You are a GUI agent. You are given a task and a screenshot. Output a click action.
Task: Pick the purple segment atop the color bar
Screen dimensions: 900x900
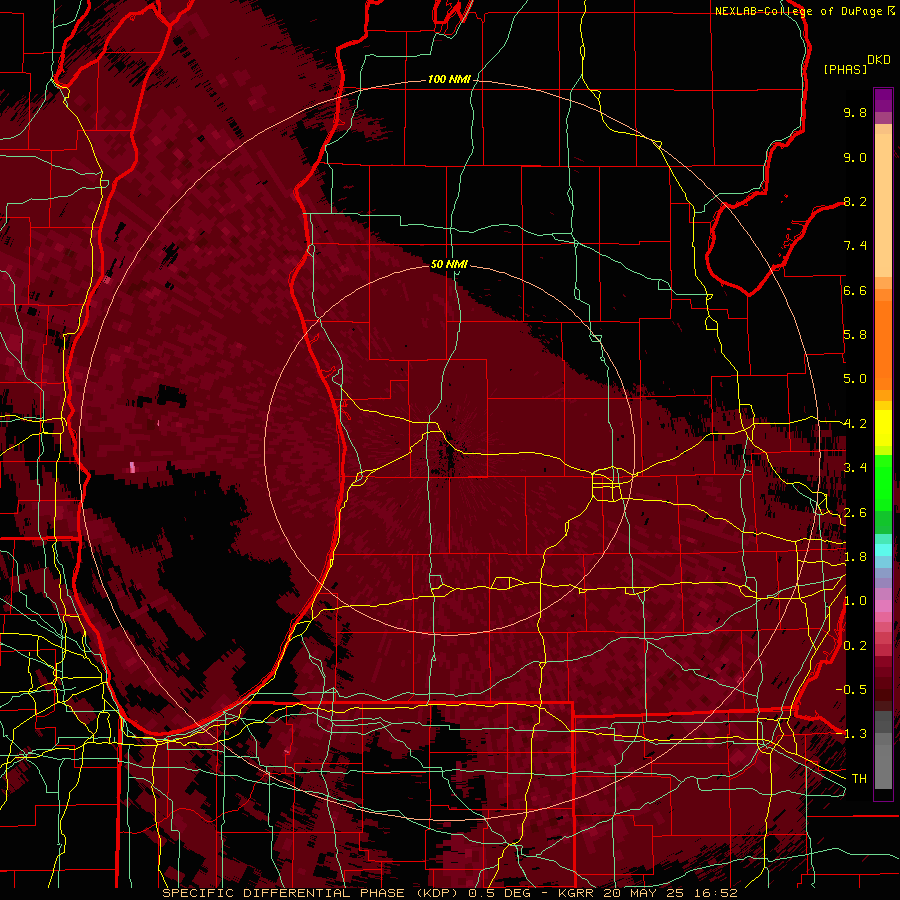[x=883, y=100]
